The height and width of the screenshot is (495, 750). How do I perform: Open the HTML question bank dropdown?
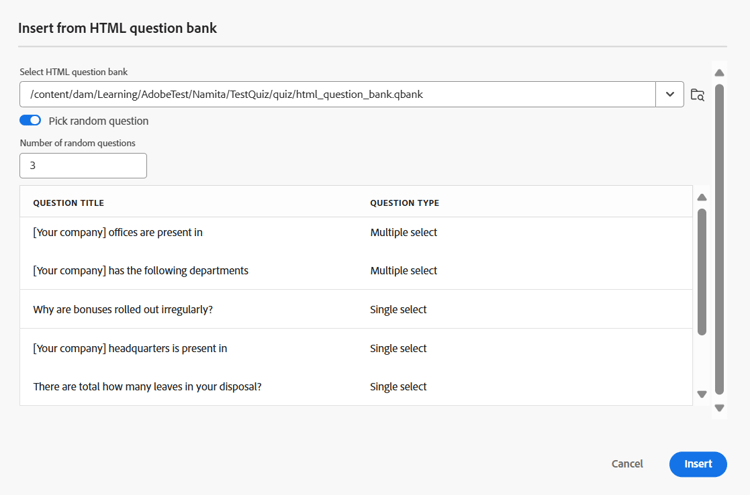click(x=670, y=95)
